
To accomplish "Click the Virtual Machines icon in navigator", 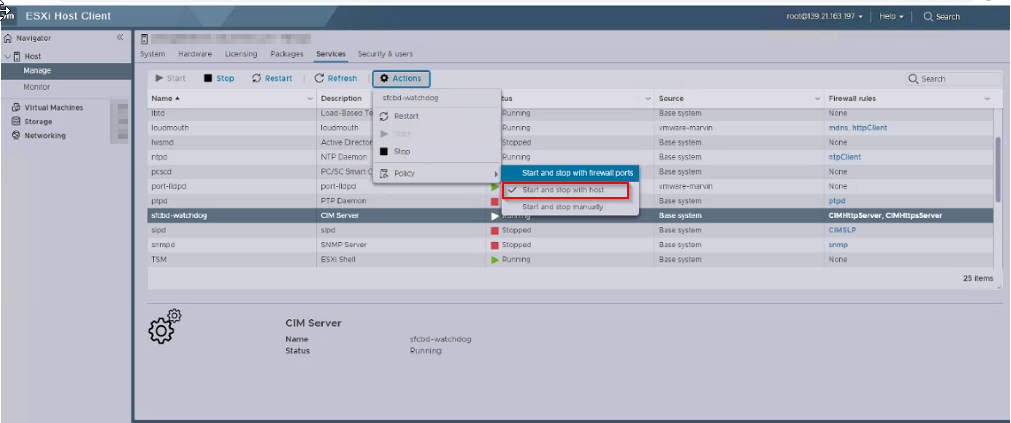I will coord(16,108).
